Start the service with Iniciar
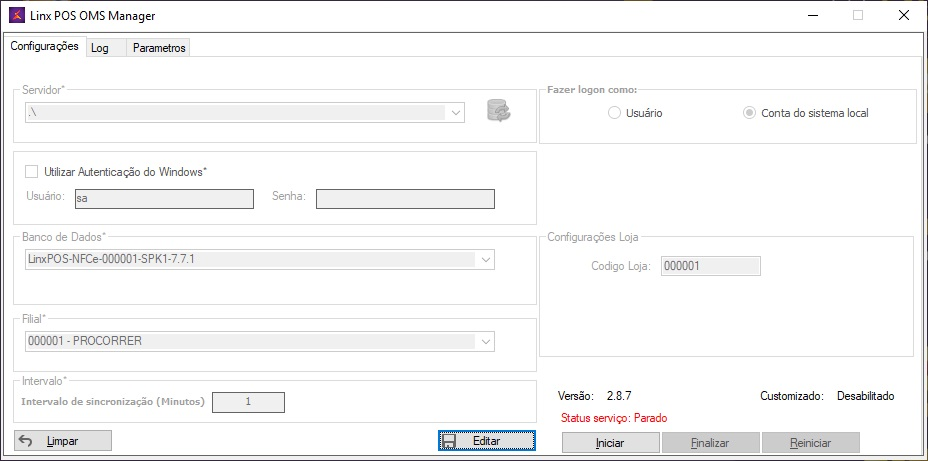This screenshot has width=928, height=461. pos(610,443)
